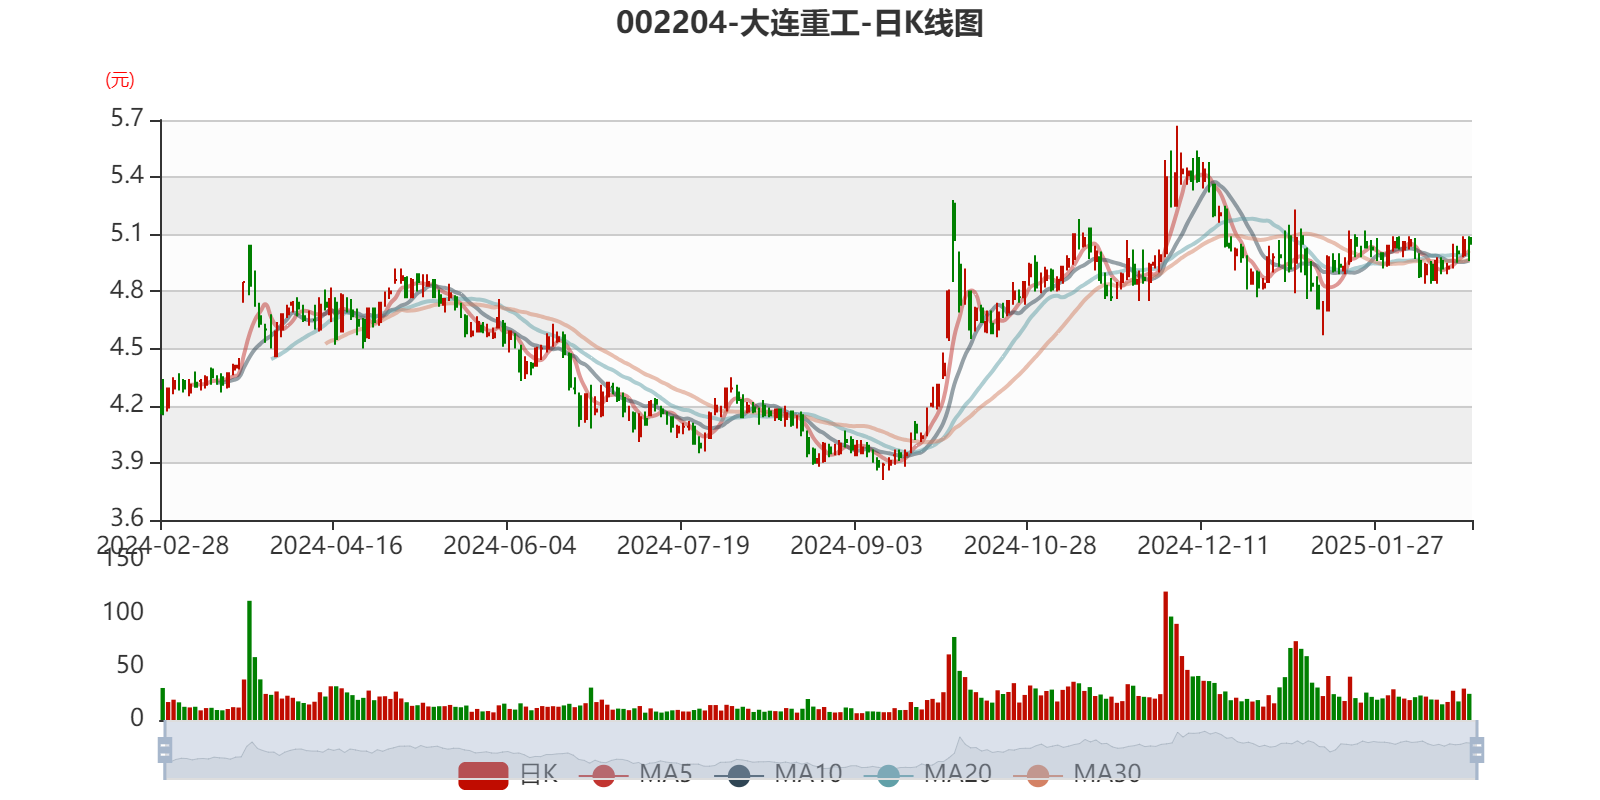
Task: Click the 5.4 price axis label
Action: click(x=127, y=176)
